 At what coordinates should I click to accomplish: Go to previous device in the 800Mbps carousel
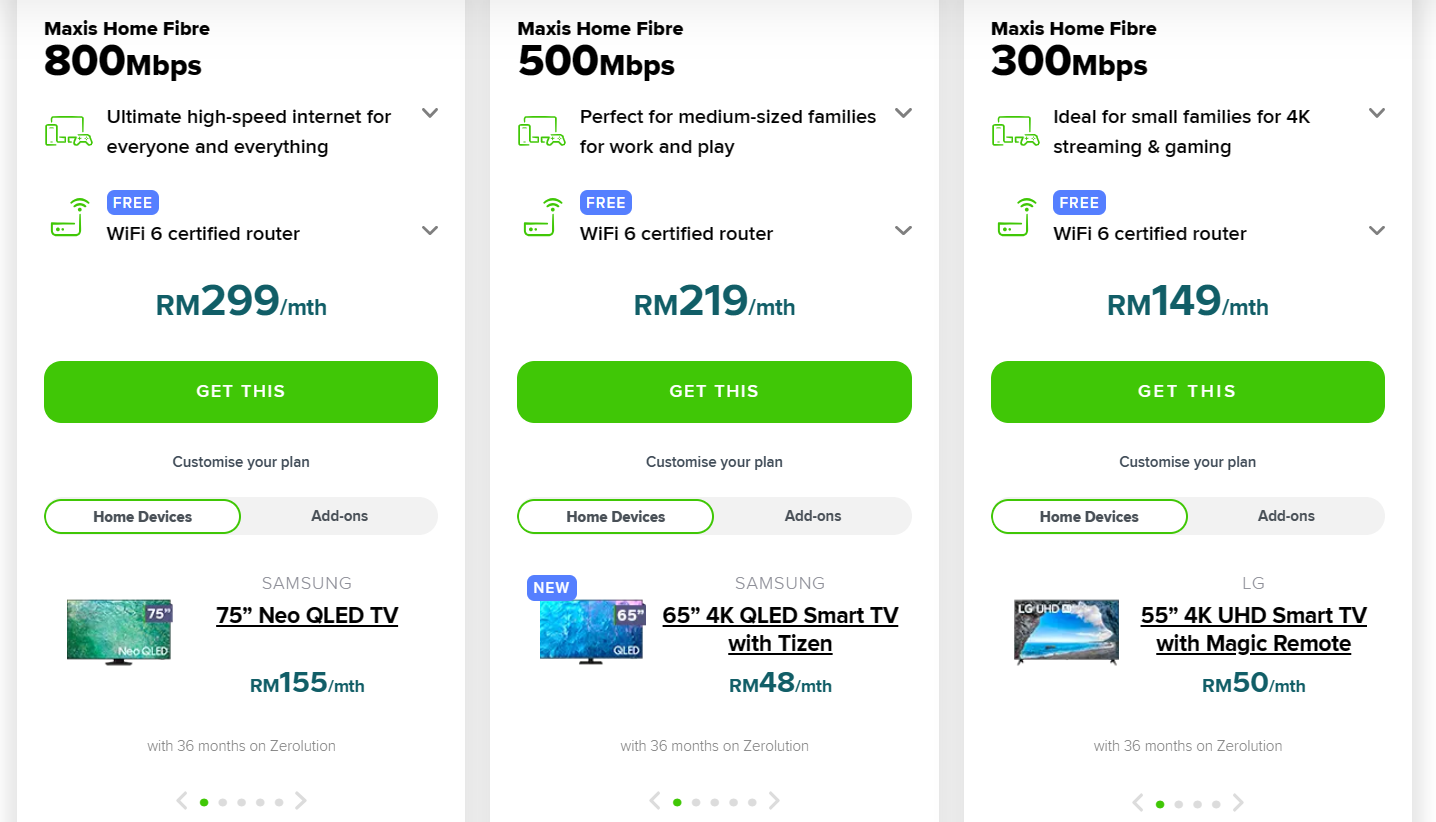pos(182,801)
